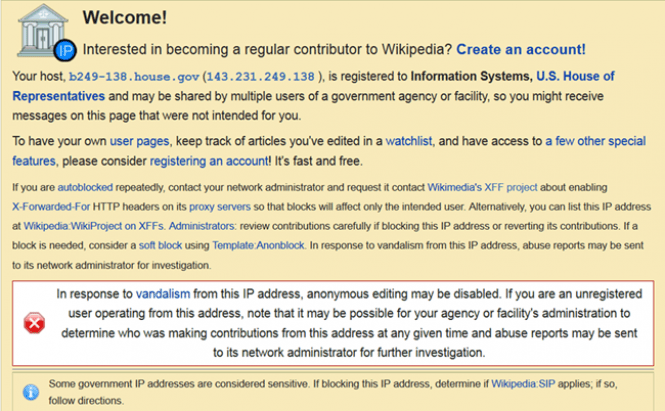Follow the vandalism link in red box

point(163,294)
